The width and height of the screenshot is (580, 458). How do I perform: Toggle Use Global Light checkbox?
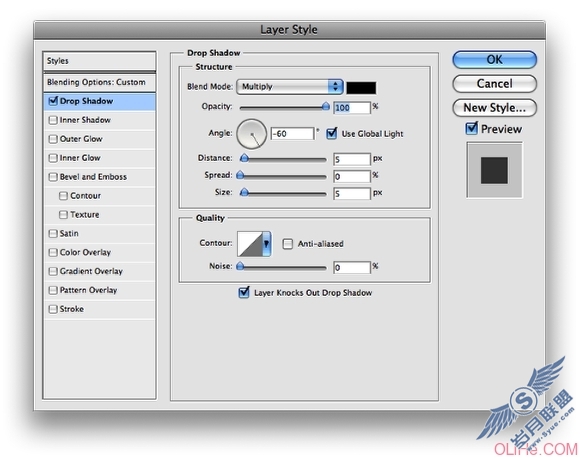[x=331, y=133]
